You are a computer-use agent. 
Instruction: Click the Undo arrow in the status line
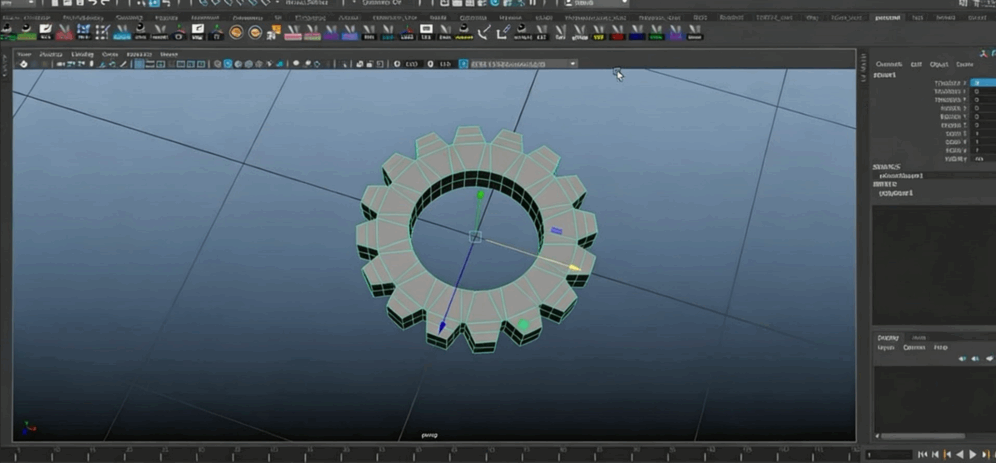[93, 3]
